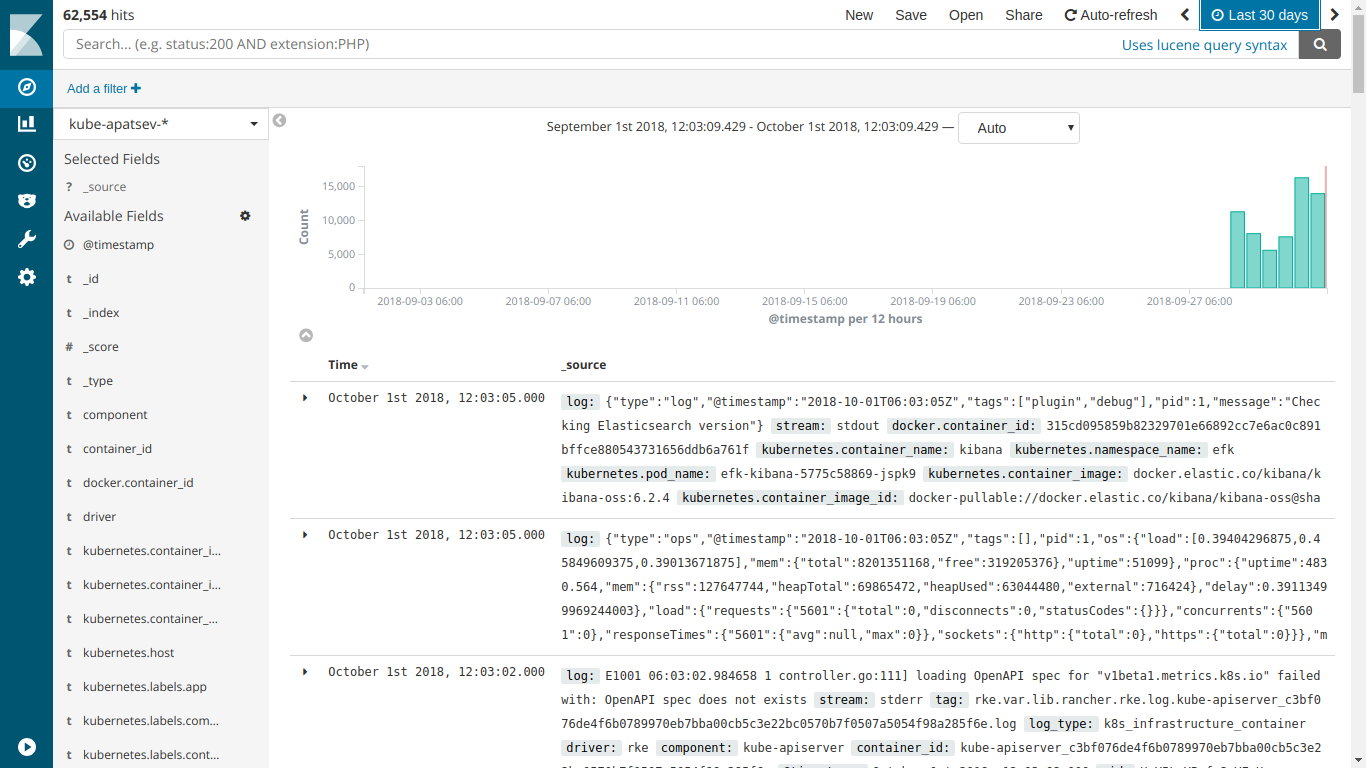This screenshot has width=1366, height=768.
Task: Expand the second 12:03:05.000 ops row
Action: tap(305, 535)
